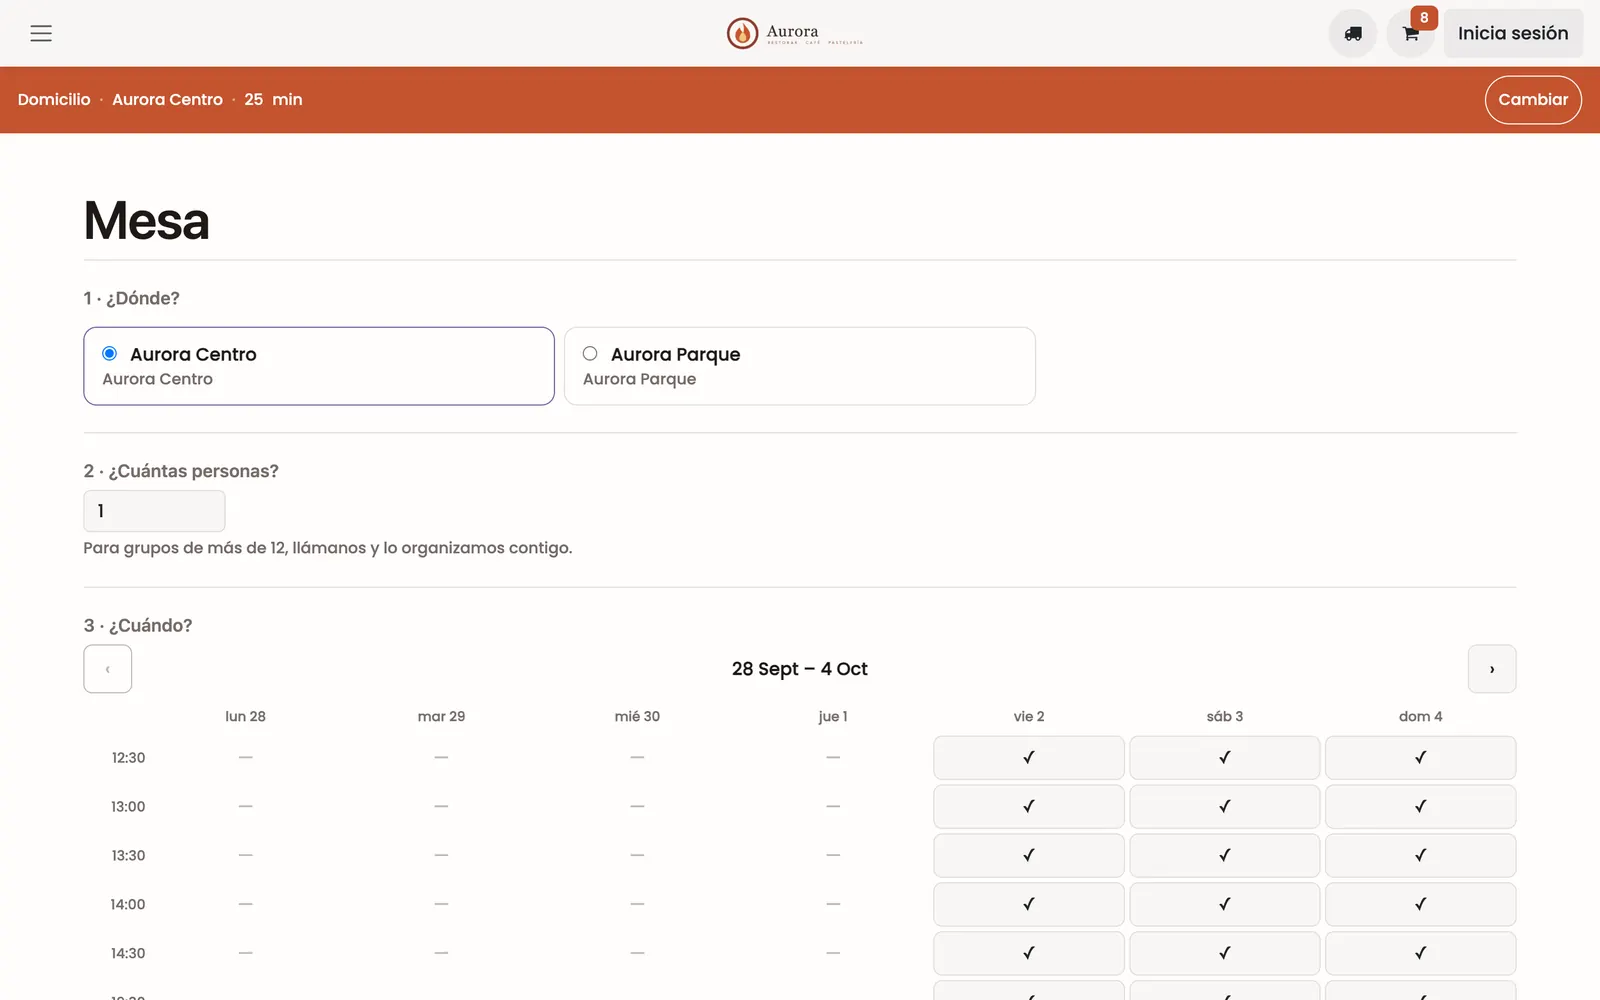
Task: Click the 'dom 4' column header
Action: [x=1421, y=717]
